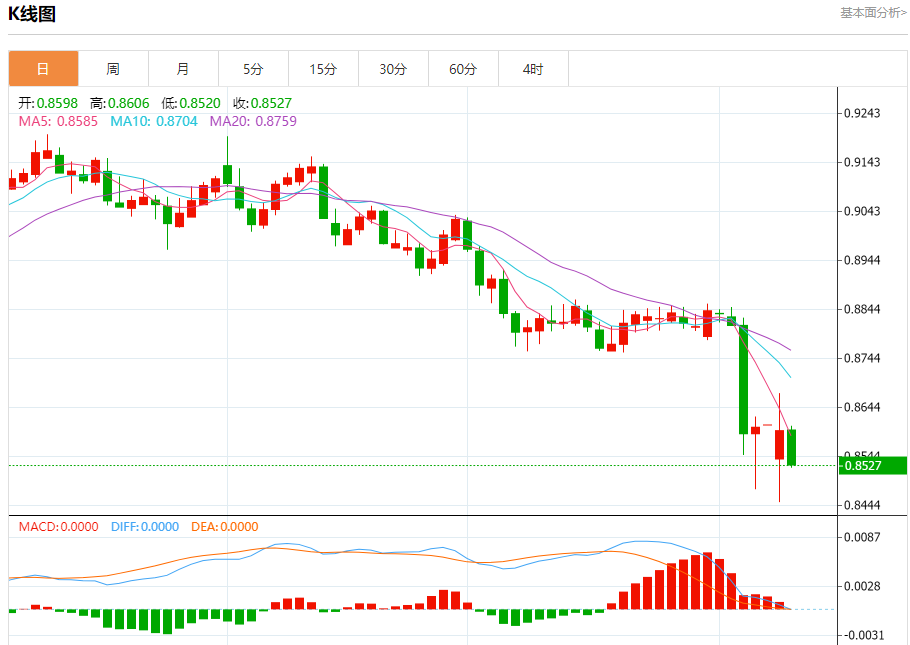Image resolution: width=910 pixels, height=645 pixels.
Task: Click the 0.0028 MACD axis label
Action: [862, 586]
